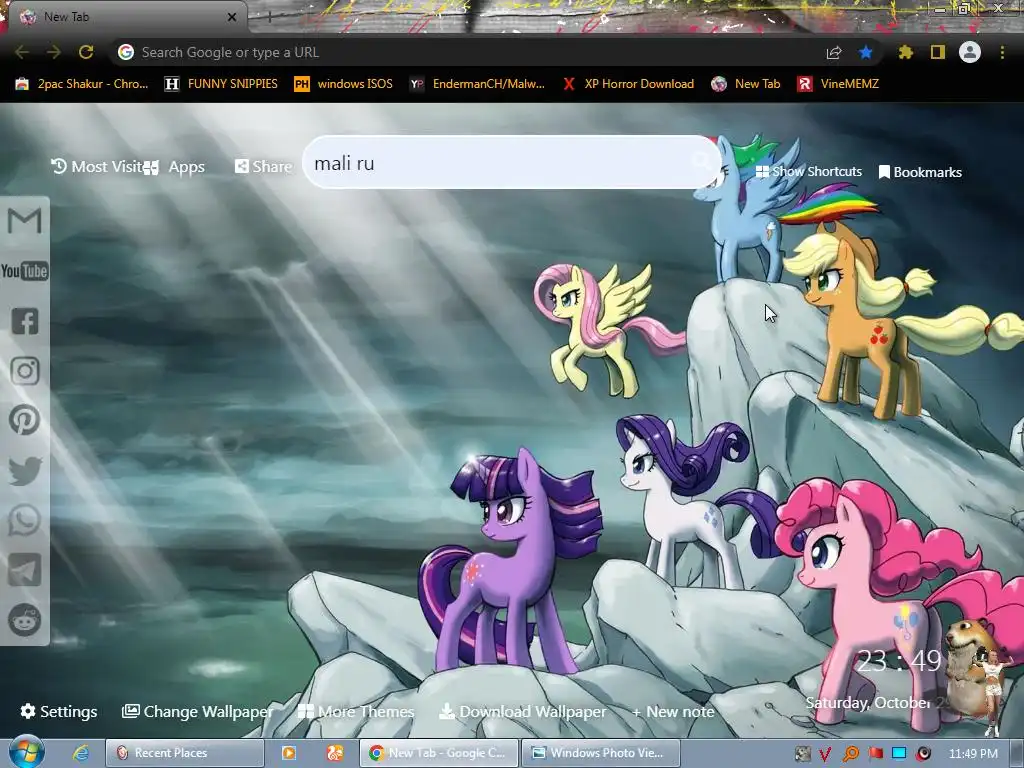The height and width of the screenshot is (768, 1024).
Task: Click the 23 : 49 clock widget
Action: [899, 662]
